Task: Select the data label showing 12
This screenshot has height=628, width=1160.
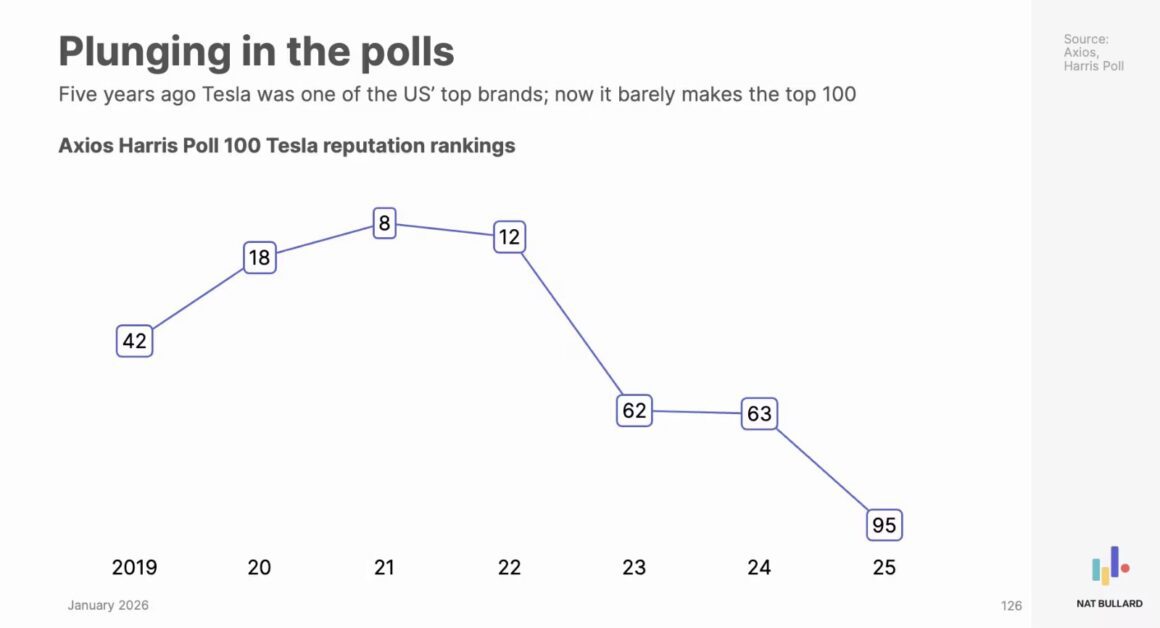Action: 509,238
